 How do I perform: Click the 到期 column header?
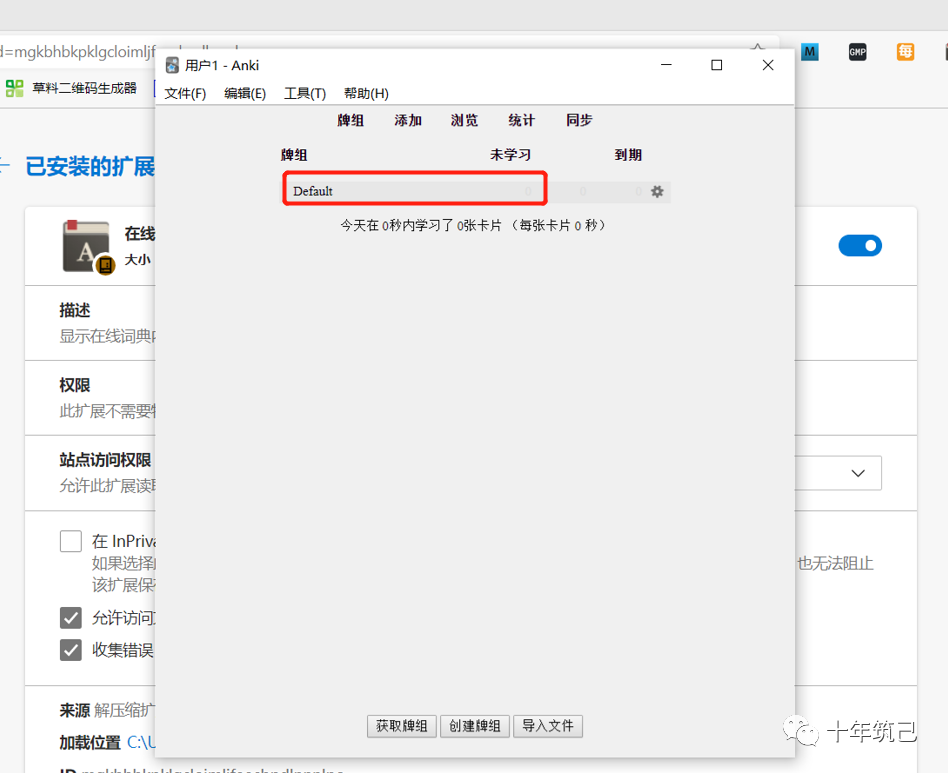(628, 155)
